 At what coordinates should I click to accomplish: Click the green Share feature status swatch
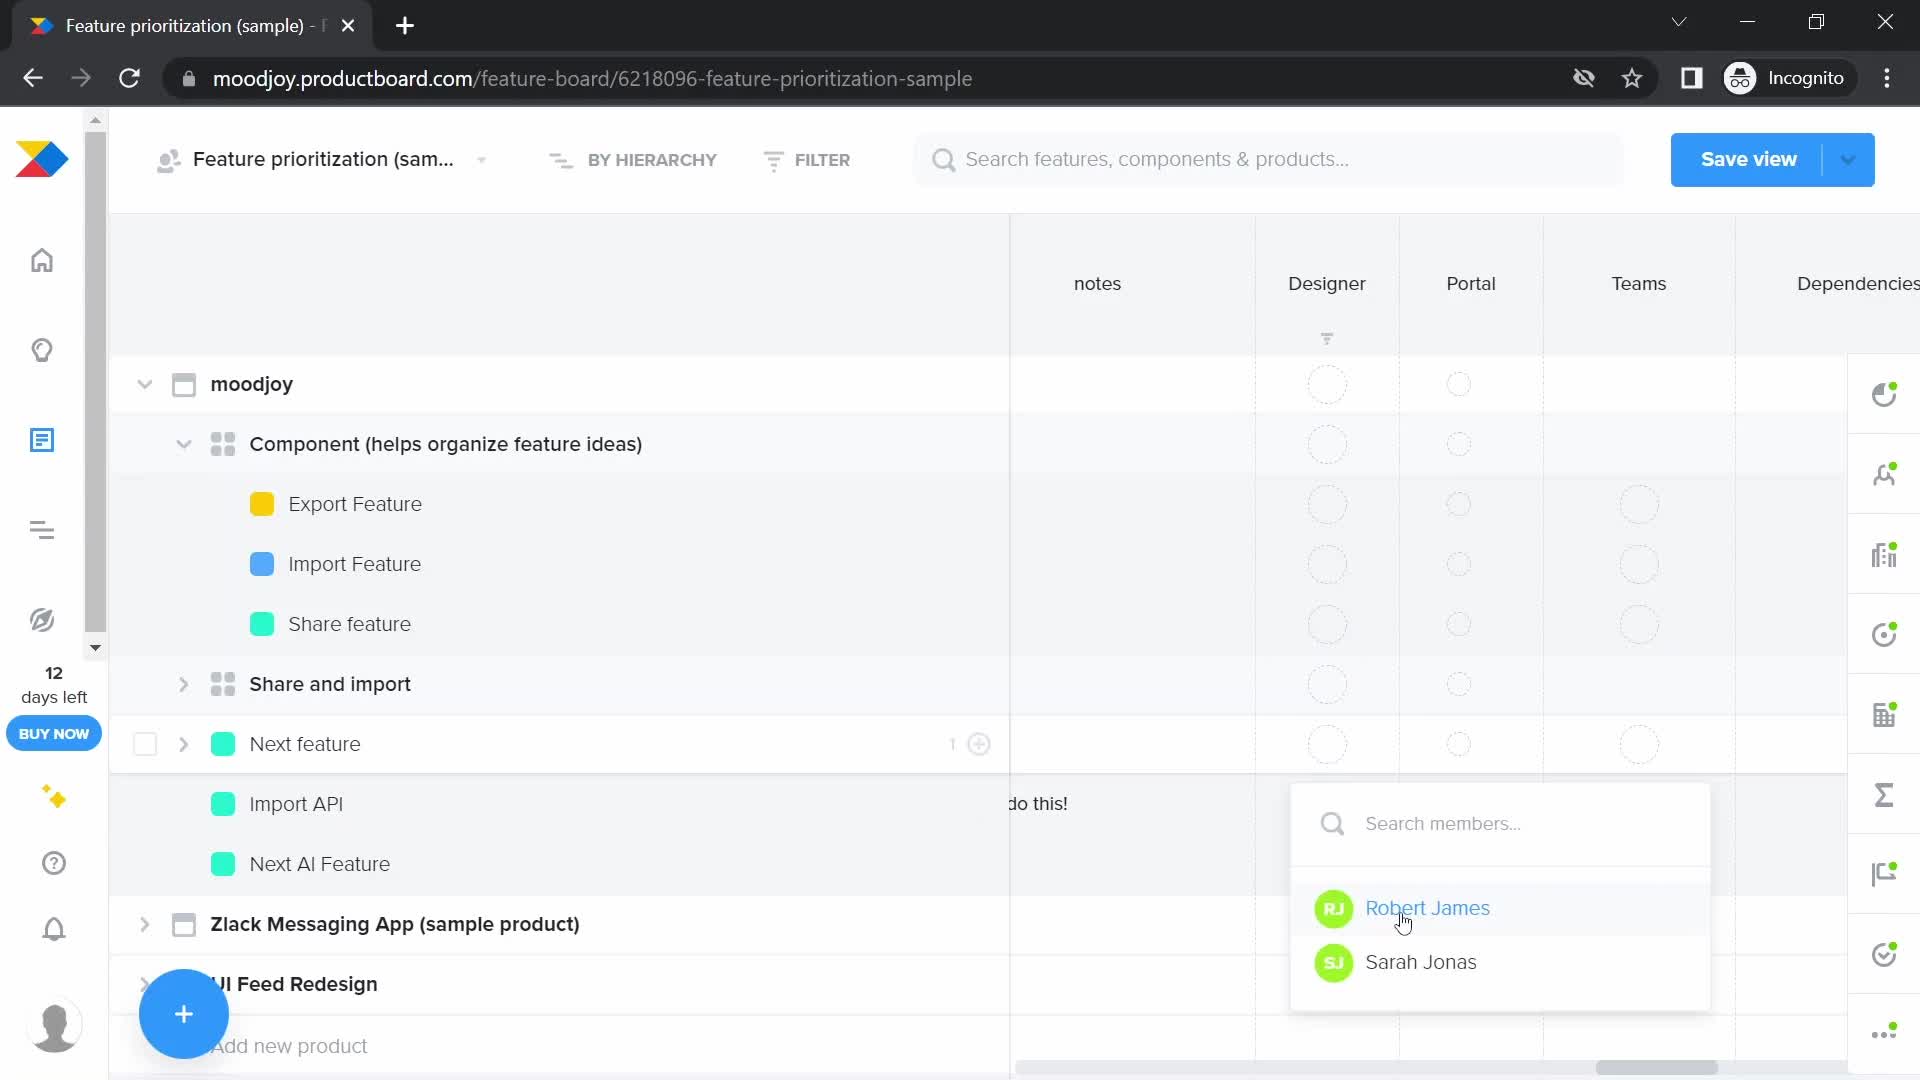[x=262, y=624]
